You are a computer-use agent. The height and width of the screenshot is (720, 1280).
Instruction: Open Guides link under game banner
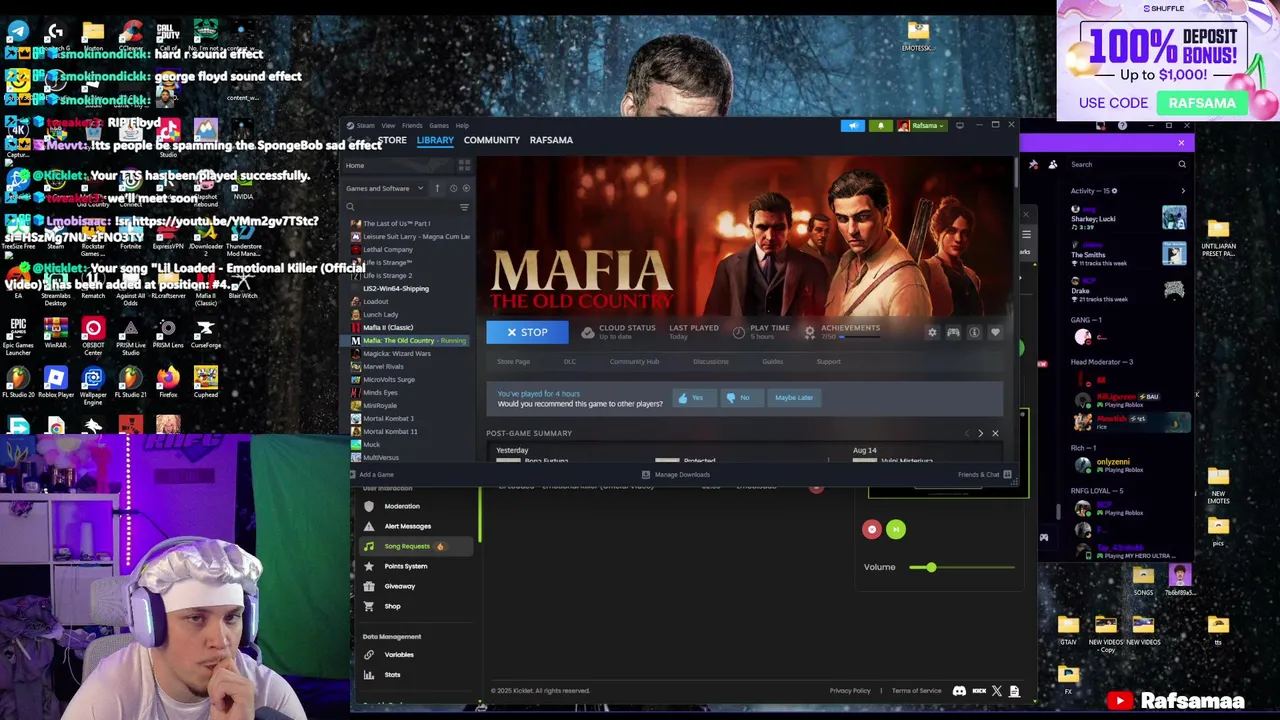(x=773, y=362)
